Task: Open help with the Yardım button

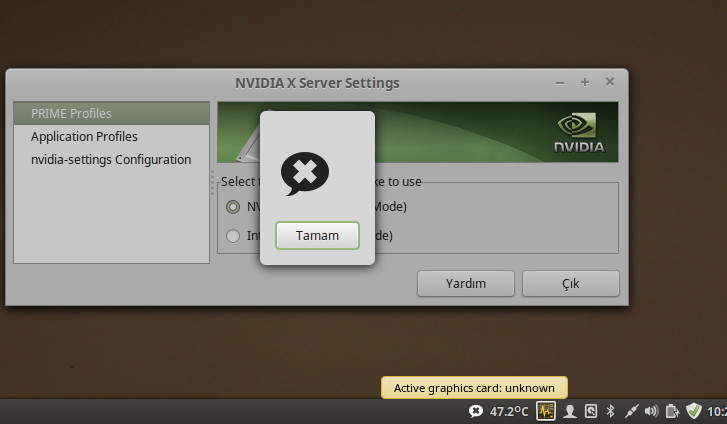Action: (x=466, y=283)
